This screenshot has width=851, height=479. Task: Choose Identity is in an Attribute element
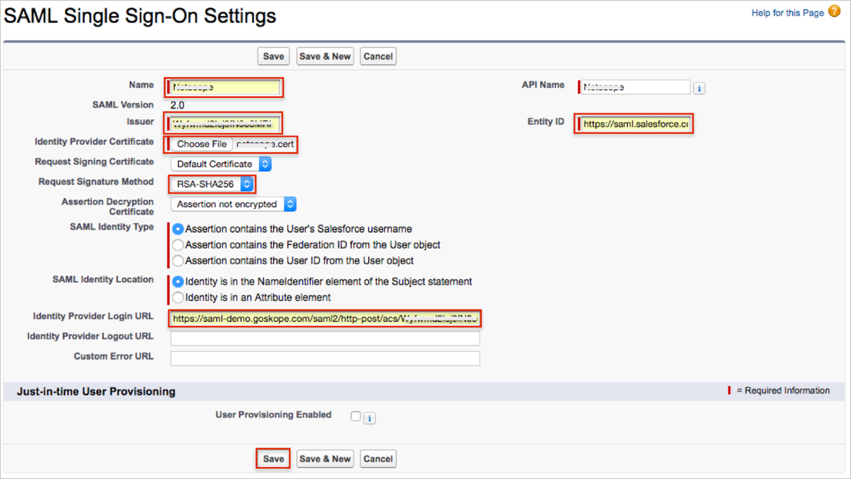point(178,298)
